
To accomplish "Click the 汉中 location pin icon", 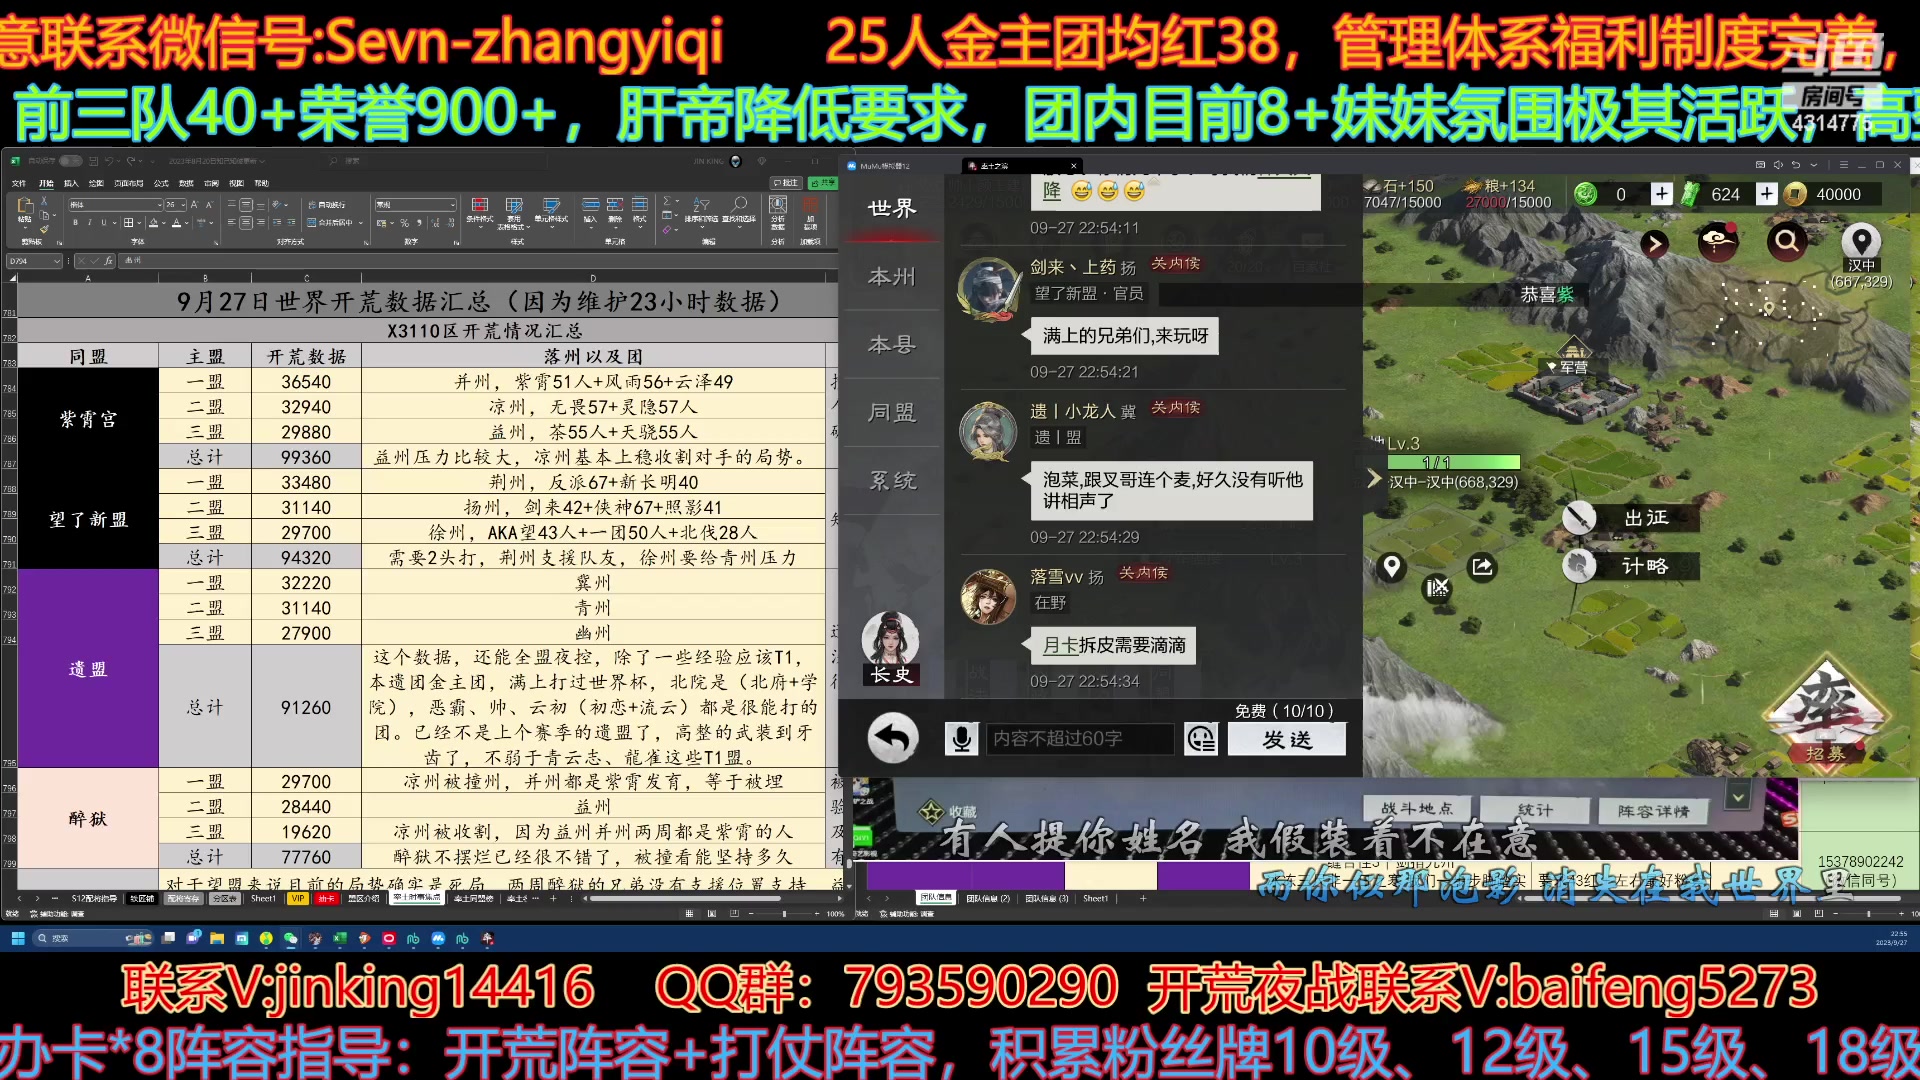I will 1861,241.
